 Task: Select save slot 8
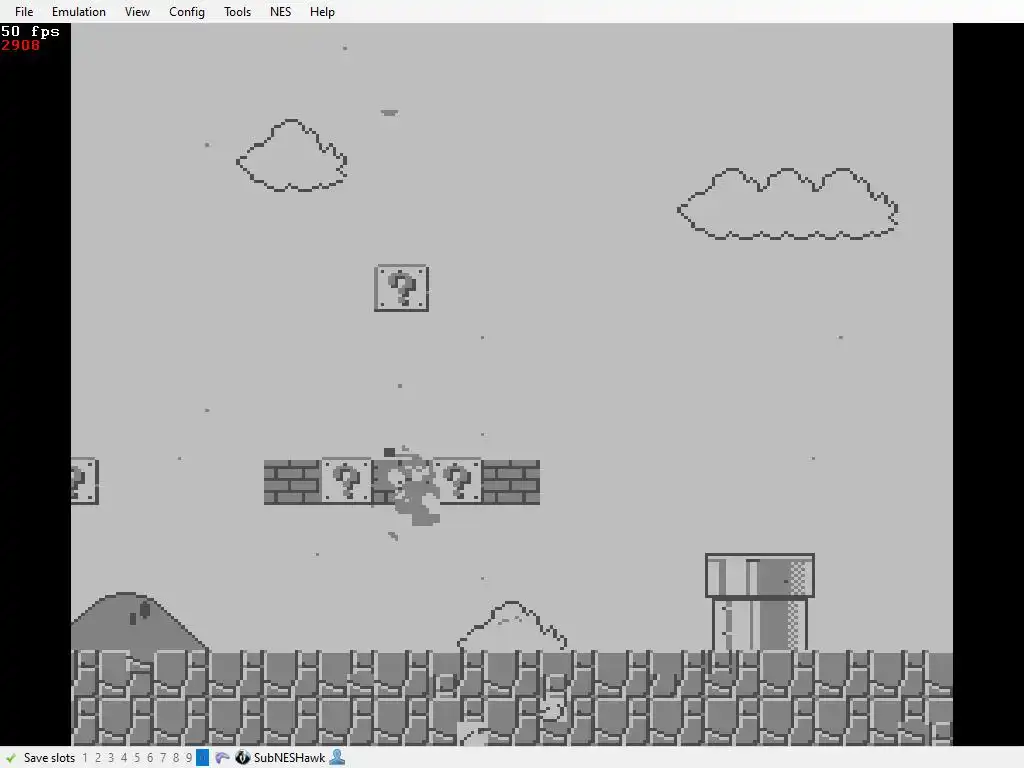point(176,758)
